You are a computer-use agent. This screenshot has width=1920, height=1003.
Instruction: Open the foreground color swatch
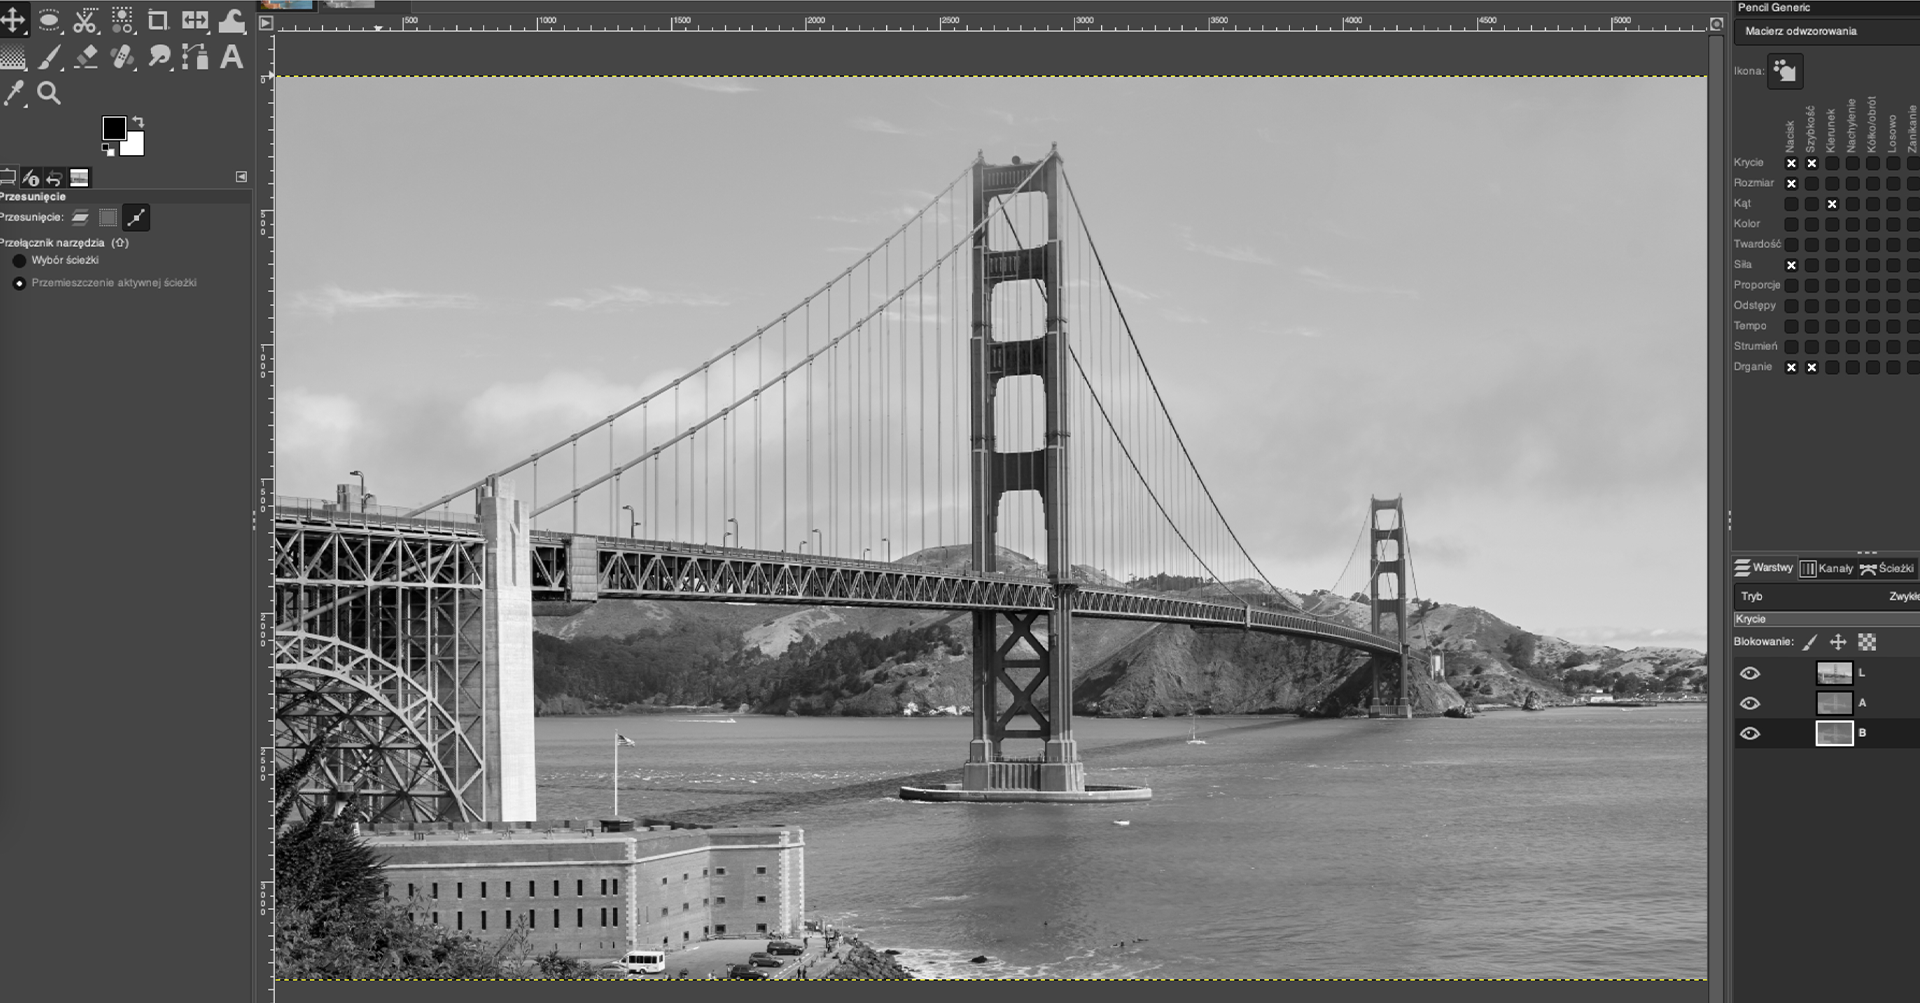(x=113, y=127)
